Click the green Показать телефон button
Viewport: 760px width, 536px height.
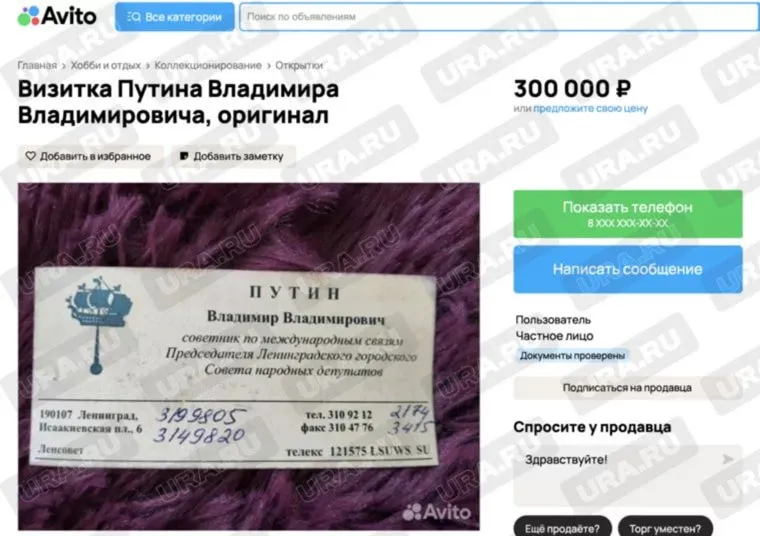coord(628,214)
